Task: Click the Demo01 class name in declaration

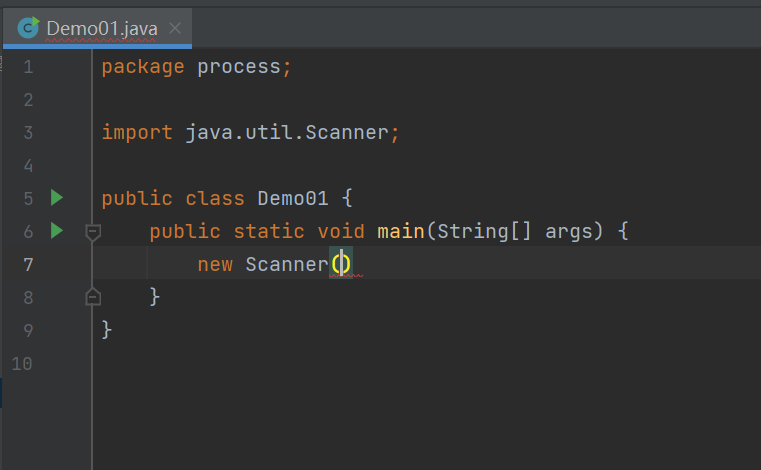Action: pos(293,198)
